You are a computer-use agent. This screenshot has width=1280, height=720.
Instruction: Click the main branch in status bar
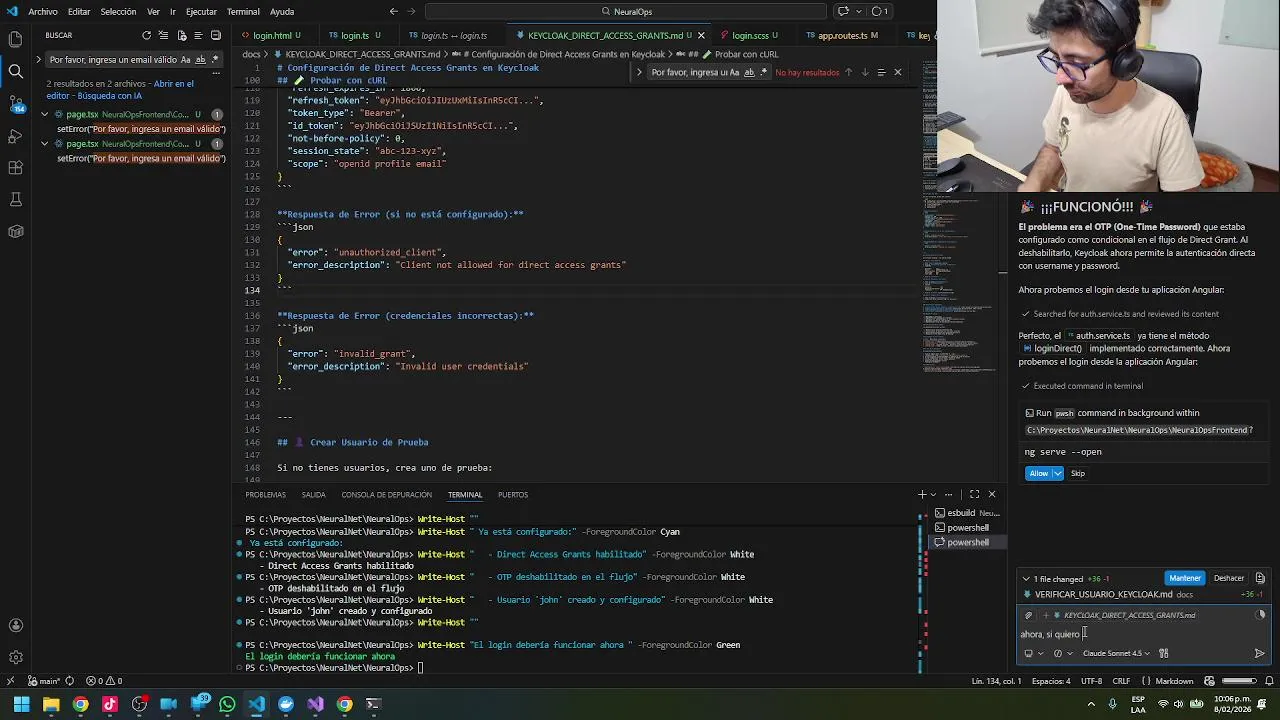click(x=46, y=681)
